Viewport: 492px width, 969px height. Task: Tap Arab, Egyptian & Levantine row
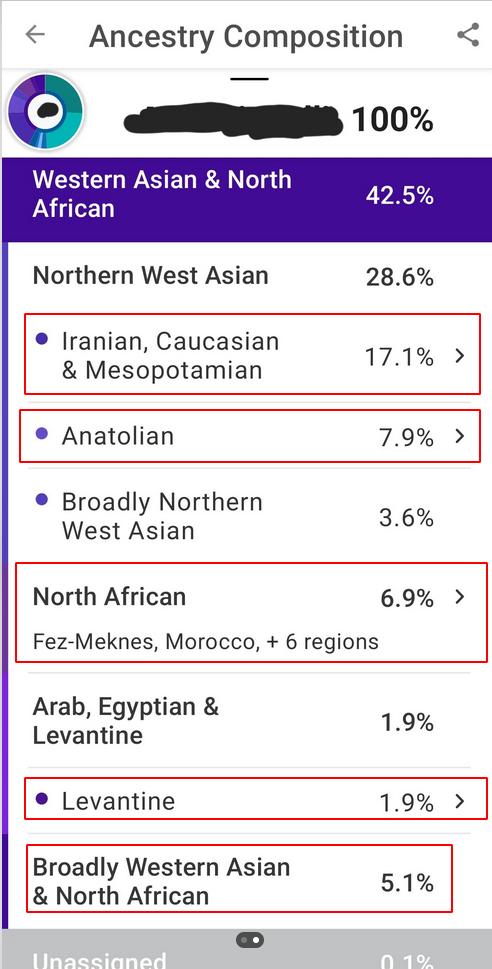tap(247, 721)
